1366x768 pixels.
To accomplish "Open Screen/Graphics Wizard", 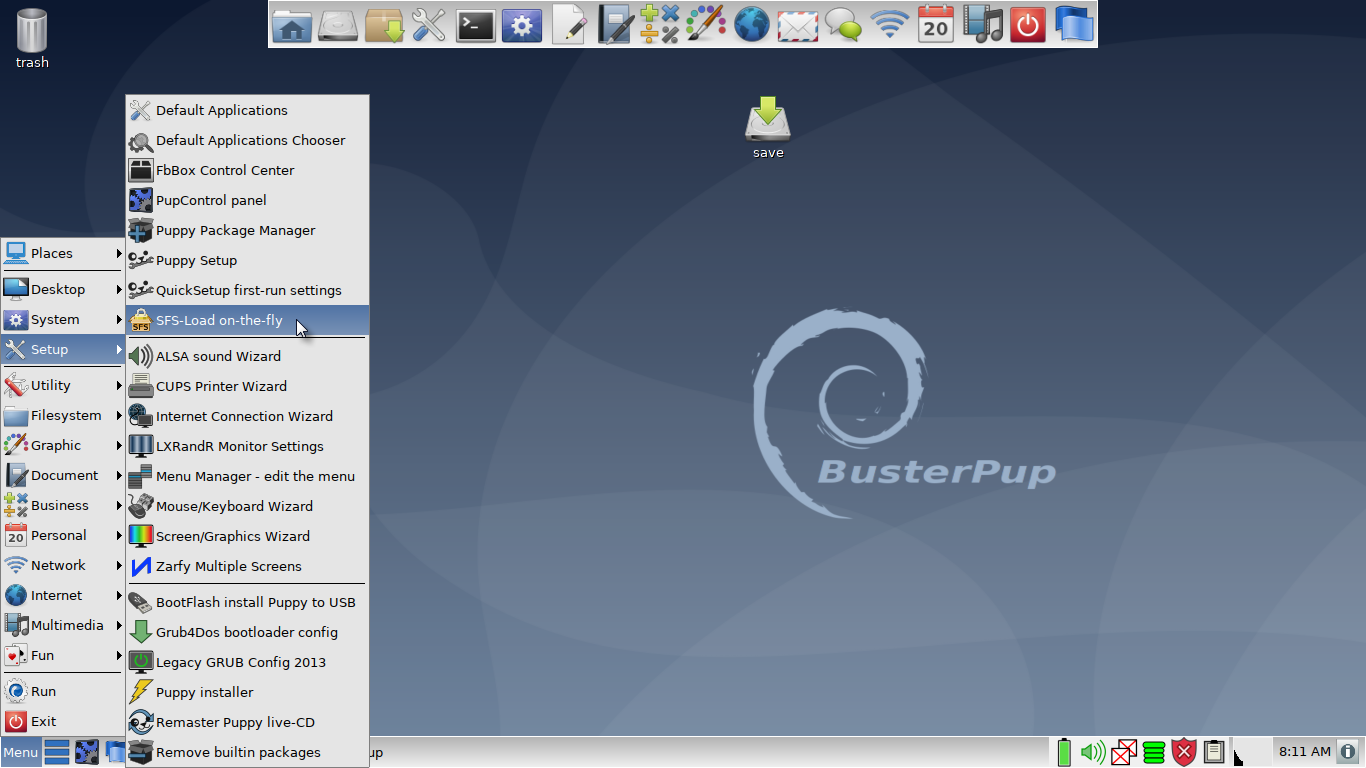I will (x=247, y=536).
